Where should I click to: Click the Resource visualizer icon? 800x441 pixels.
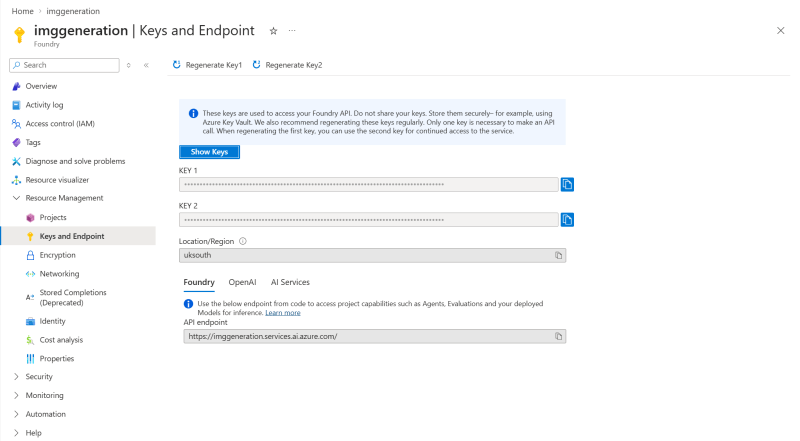16,180
